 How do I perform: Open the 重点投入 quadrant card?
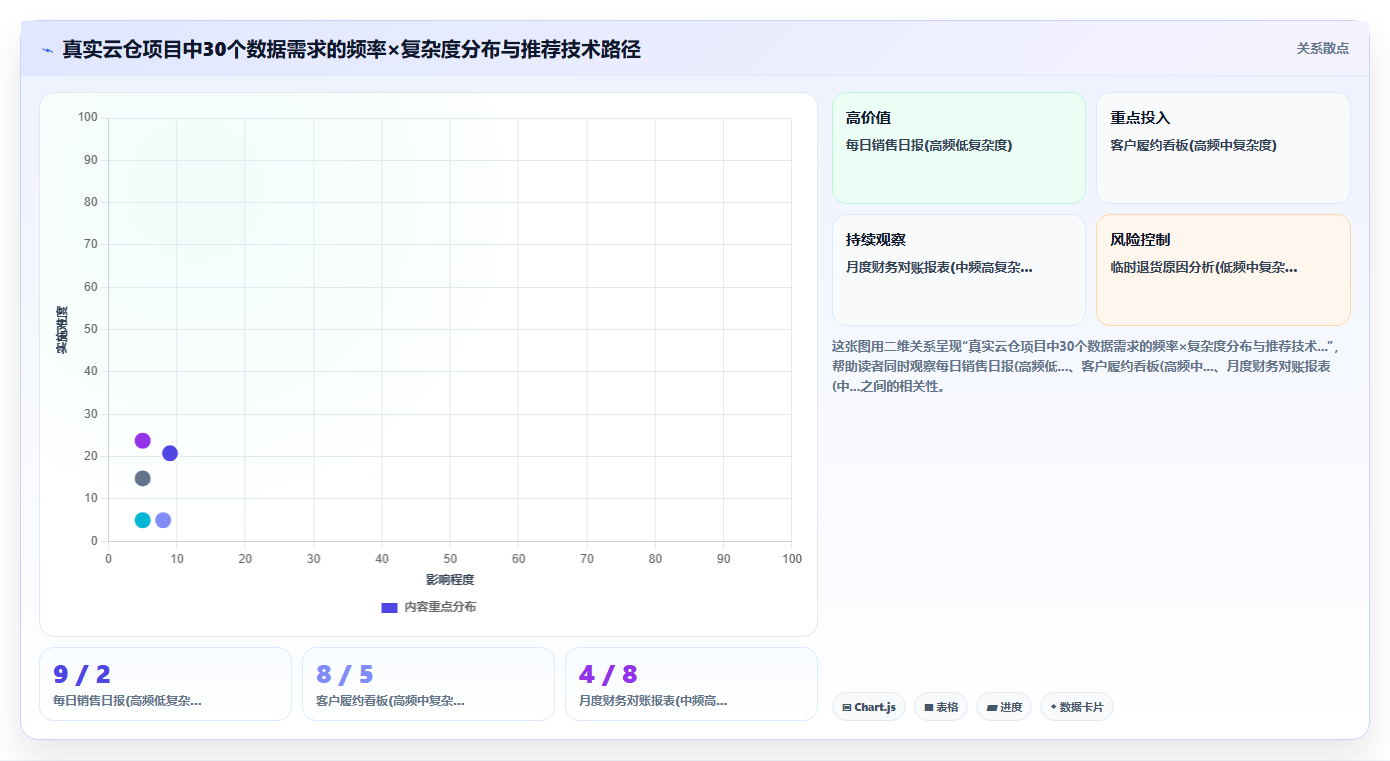[1223, 148]
